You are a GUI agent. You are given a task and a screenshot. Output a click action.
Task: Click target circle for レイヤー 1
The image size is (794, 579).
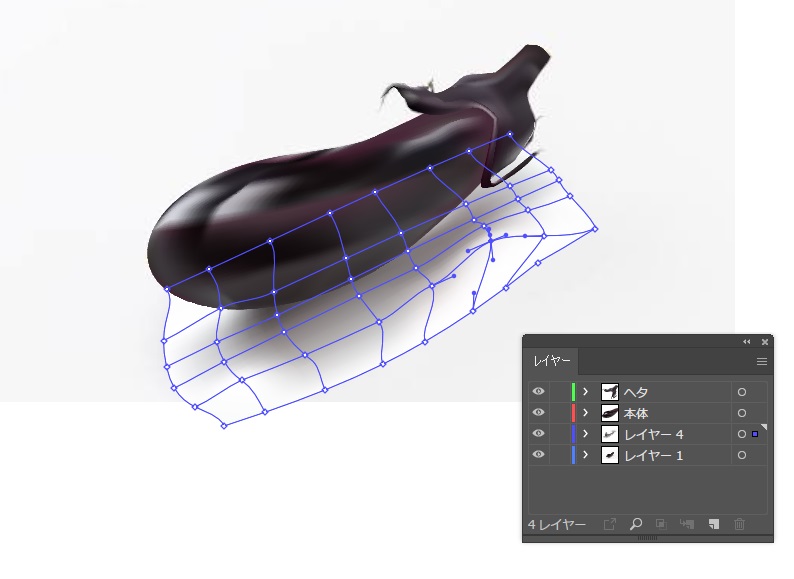click(x=742, y=455)
